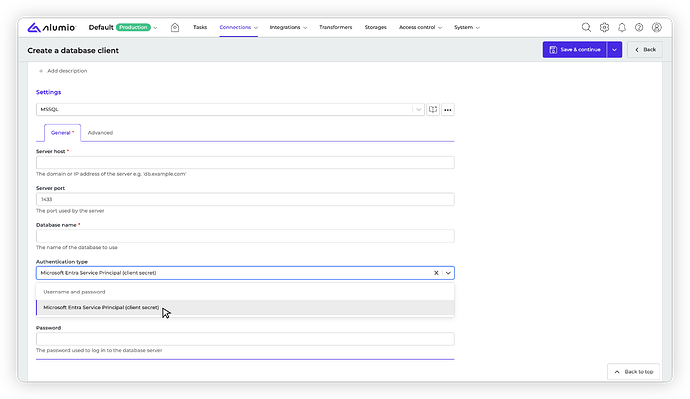Viewport: 690px width, 399px height.
Task: Focus the Database name input field
Action: (245, 236)
